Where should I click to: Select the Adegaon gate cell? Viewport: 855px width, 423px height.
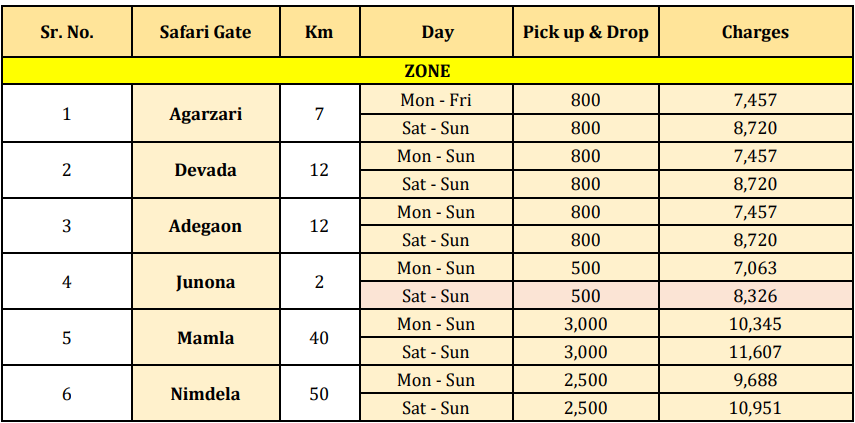[x=206, y=226]
